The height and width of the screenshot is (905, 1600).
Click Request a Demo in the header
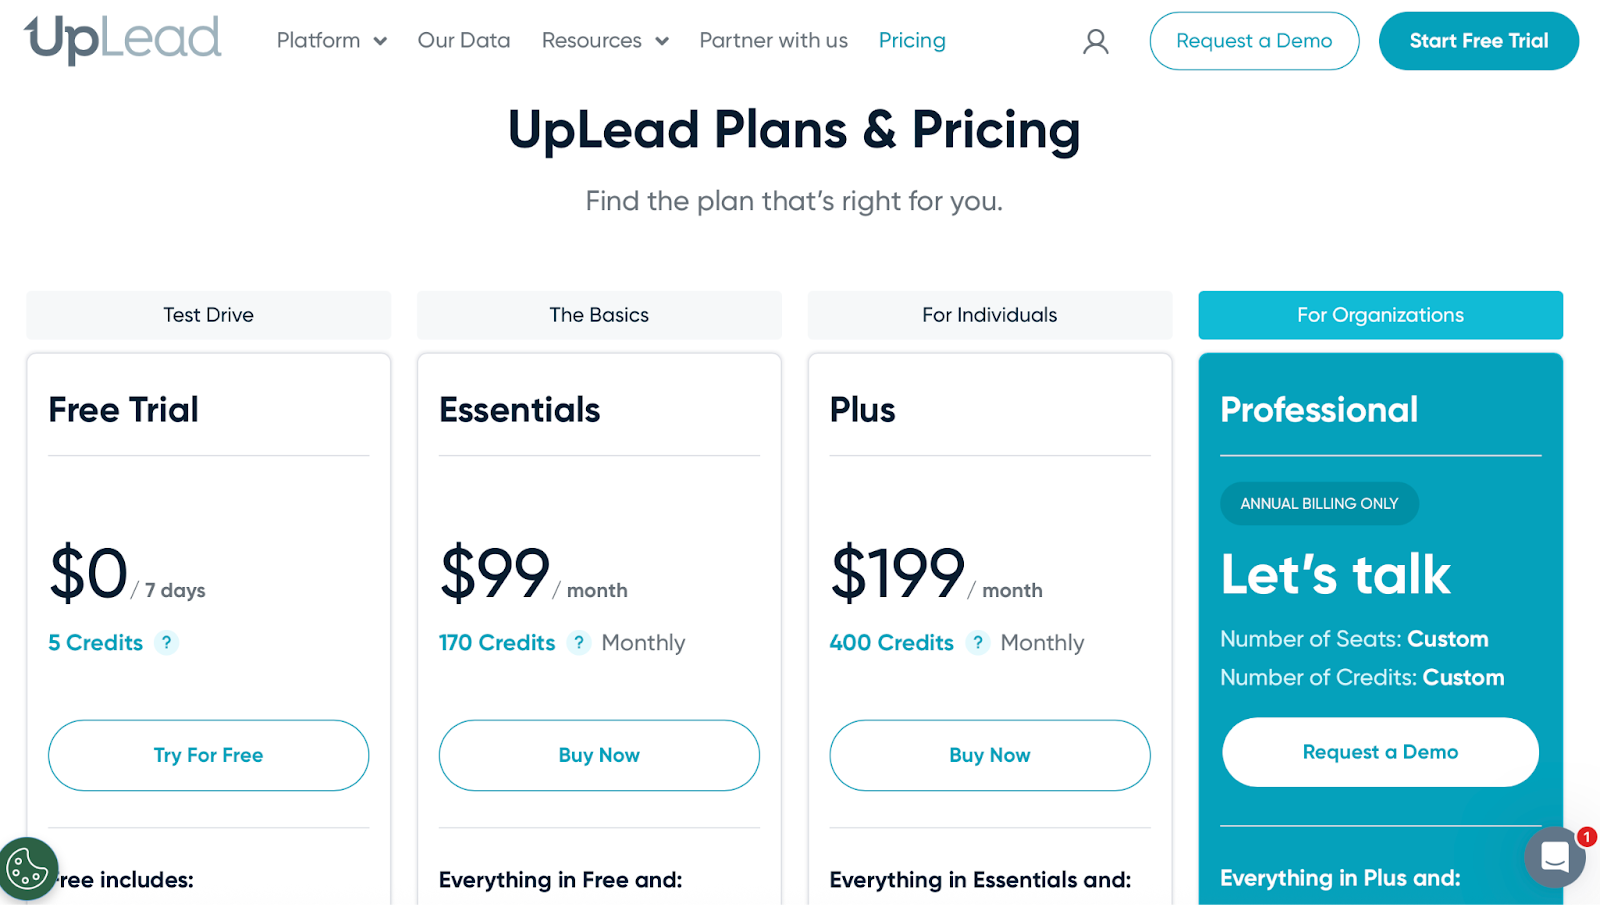click(x=1254, y=41)
